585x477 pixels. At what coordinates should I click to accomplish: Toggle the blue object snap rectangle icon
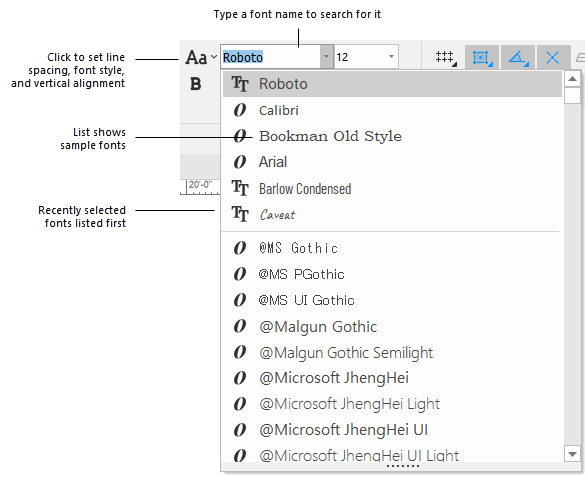click(482, 57)
